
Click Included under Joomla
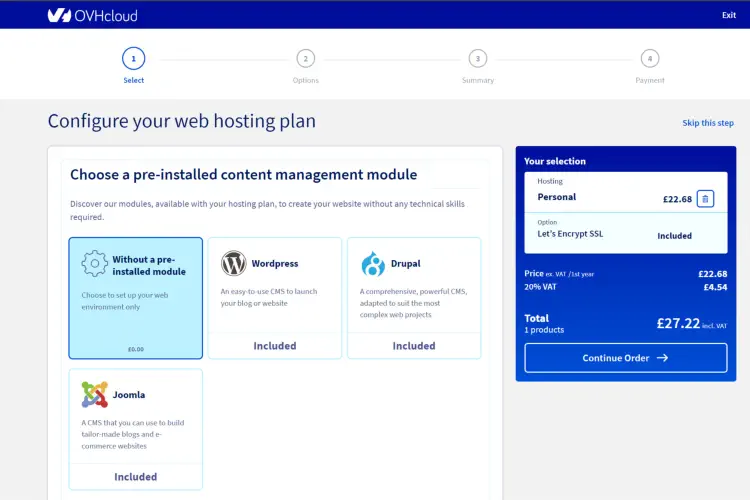click(x=135, y=477)
